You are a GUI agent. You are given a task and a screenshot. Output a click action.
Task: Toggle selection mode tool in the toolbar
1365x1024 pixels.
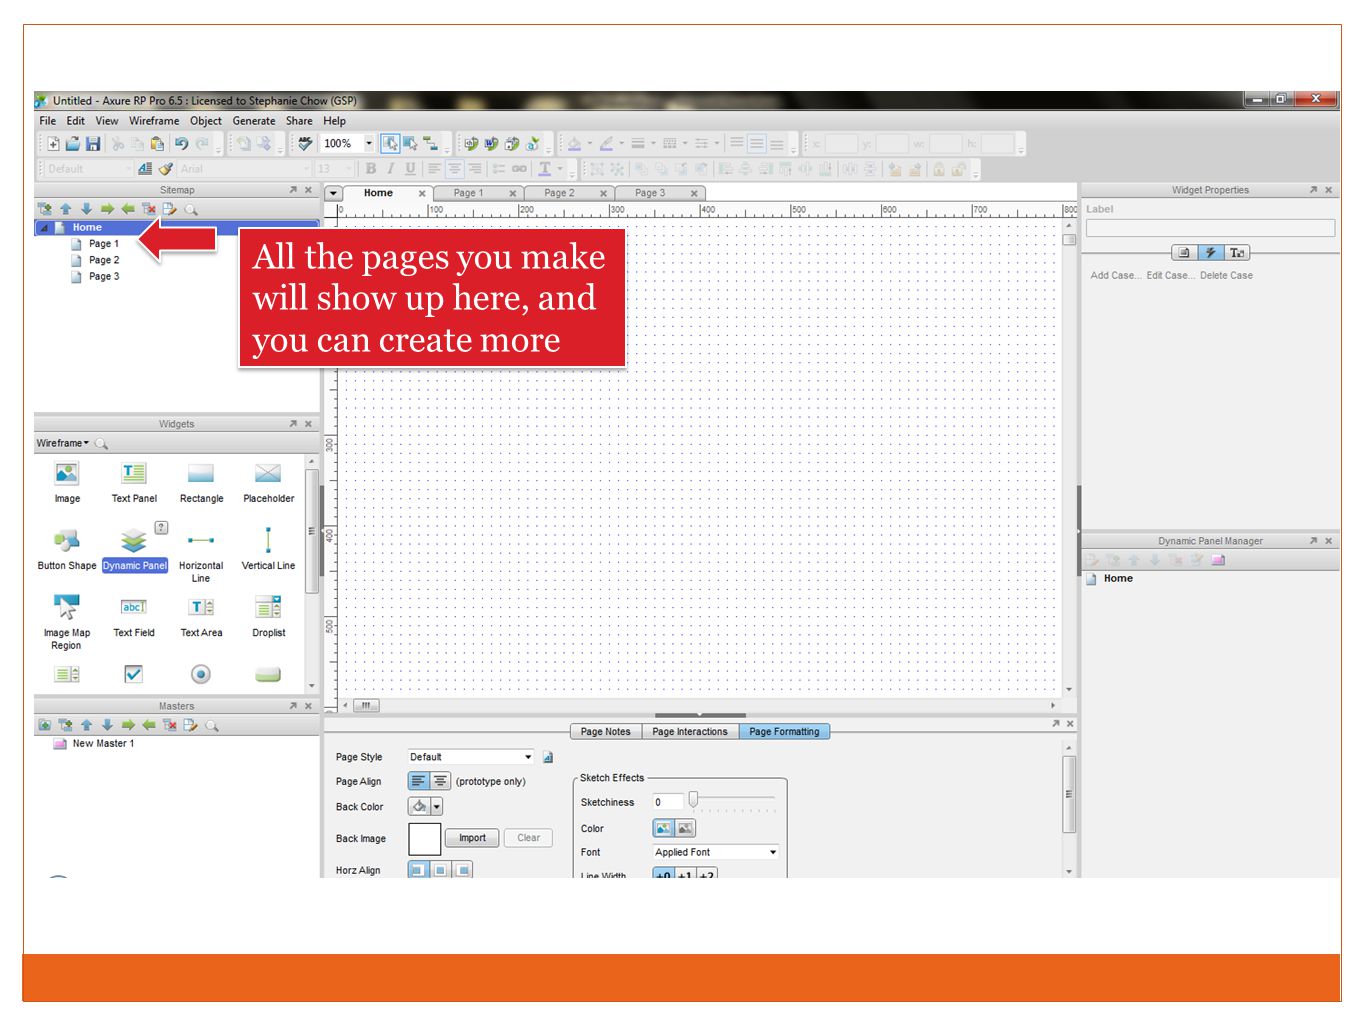(x=390, y=144)
